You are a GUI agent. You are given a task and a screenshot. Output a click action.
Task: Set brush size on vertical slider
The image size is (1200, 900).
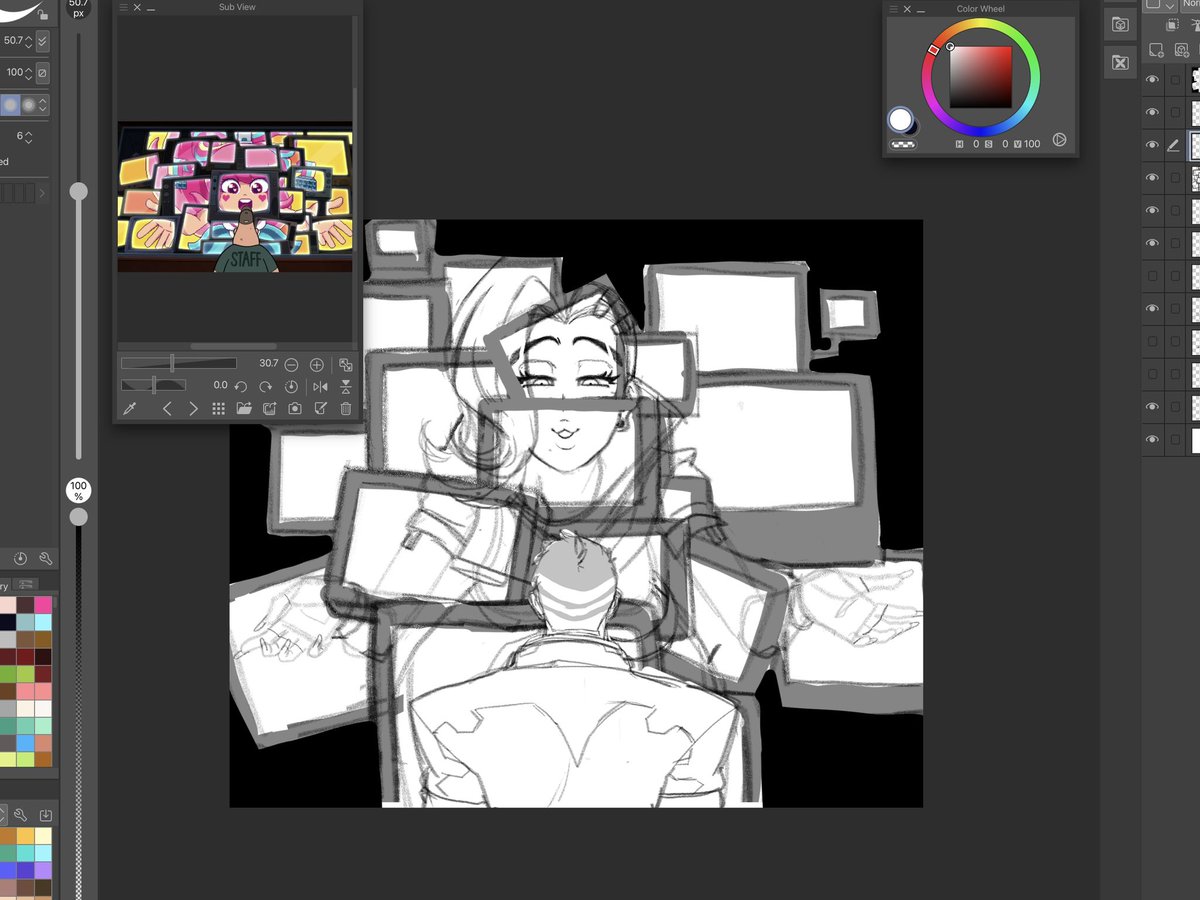coord(78,191)
